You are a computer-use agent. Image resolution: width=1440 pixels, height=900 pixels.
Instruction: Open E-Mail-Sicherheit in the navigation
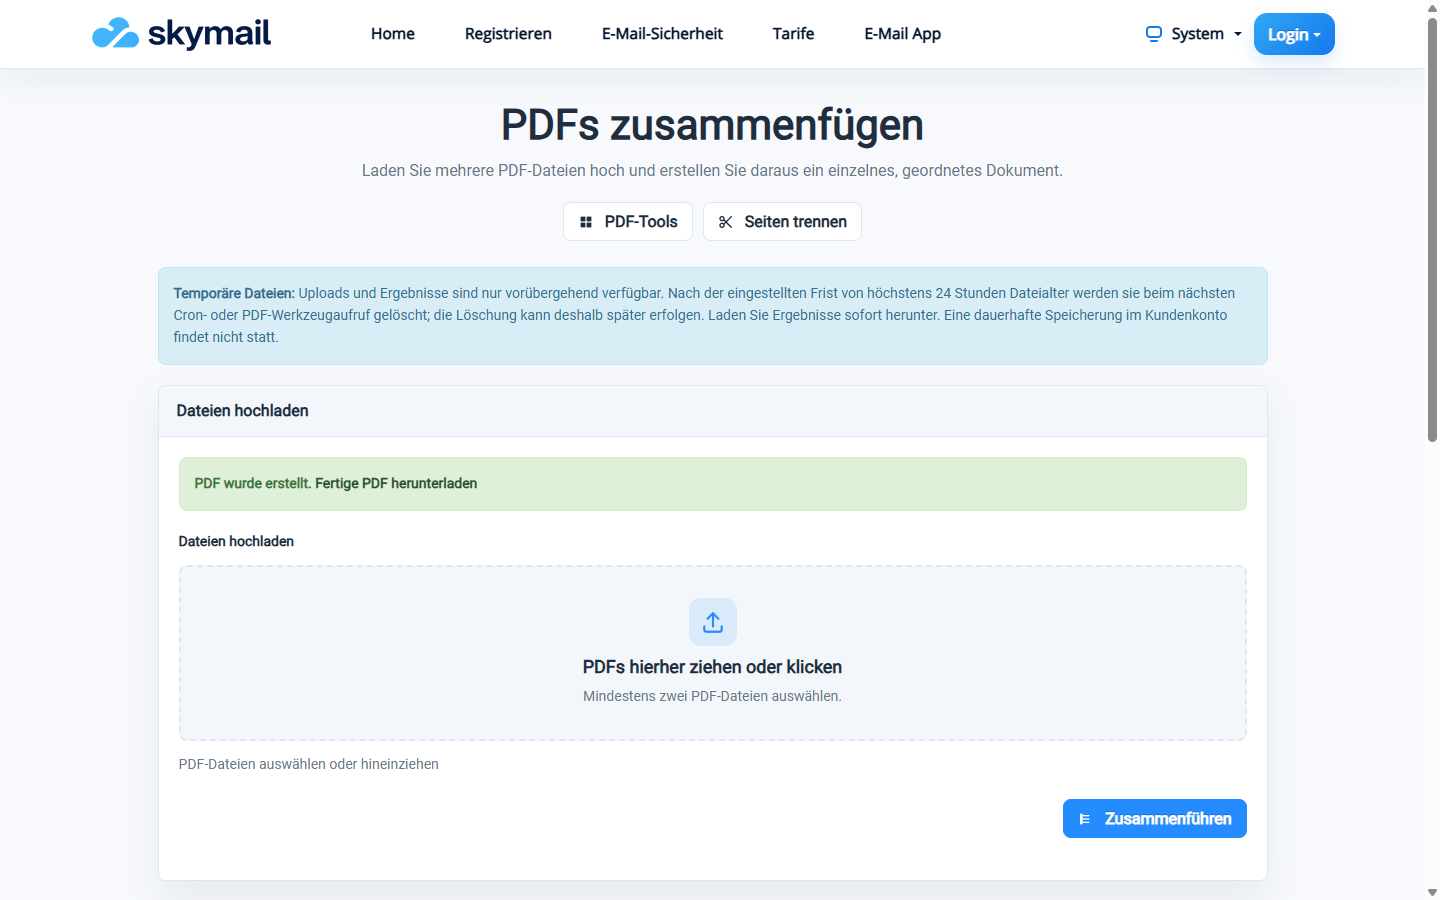pyautogui.click(x=662, y=34)
